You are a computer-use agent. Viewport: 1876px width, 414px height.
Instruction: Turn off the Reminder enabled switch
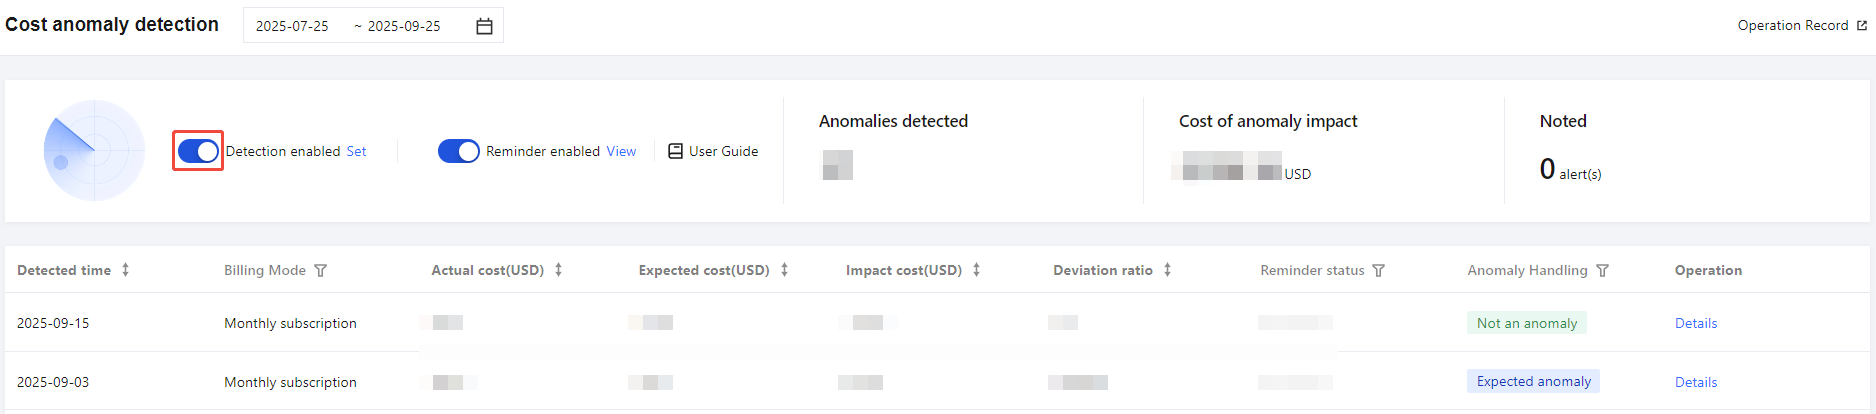pos(459,151)
